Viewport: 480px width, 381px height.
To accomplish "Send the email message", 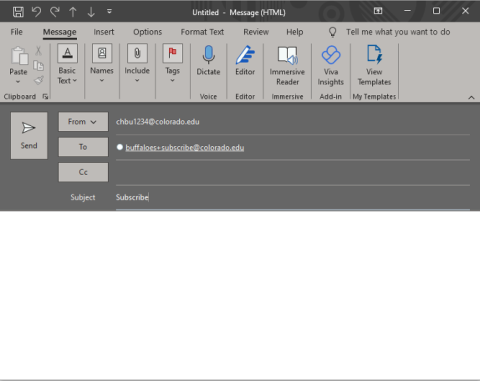I will (29, 136).
